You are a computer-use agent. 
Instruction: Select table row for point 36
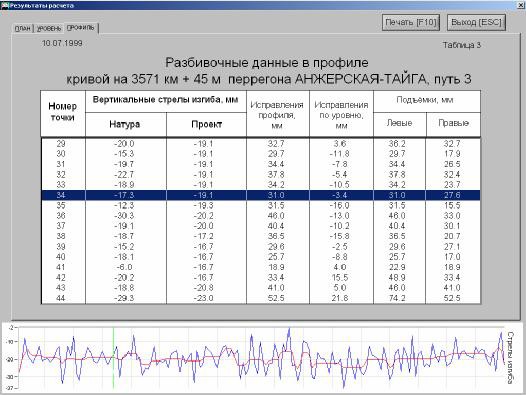[x=261, y=215]
